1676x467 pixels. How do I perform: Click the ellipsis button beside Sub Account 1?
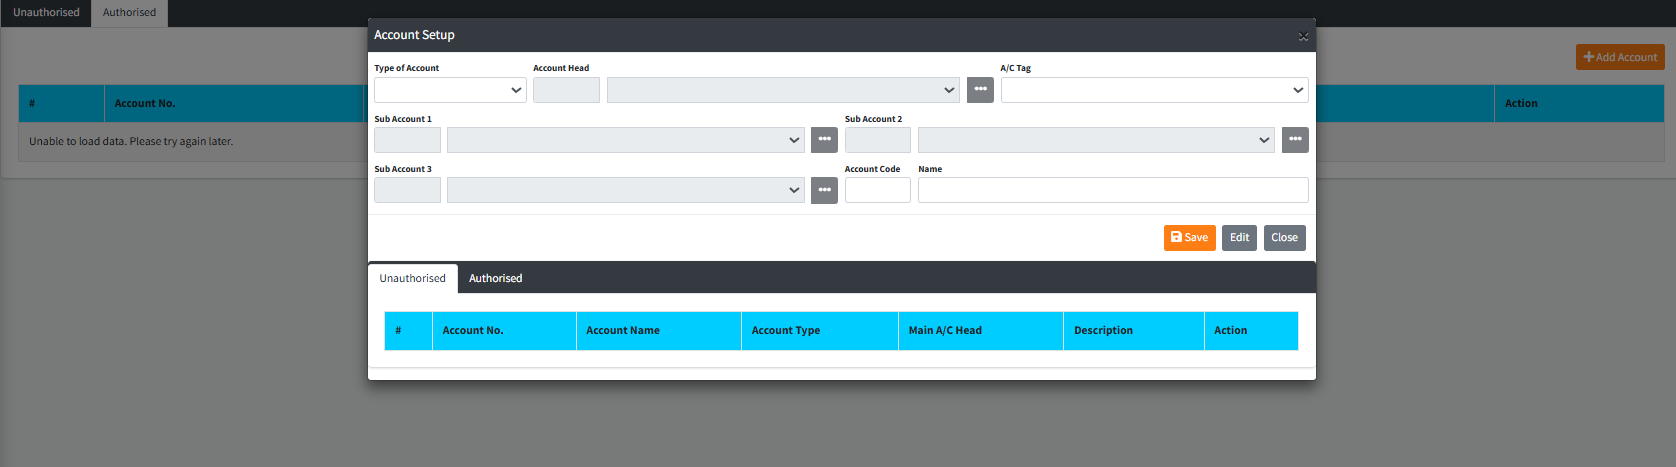pyautogui.click(x=824, y=140)
